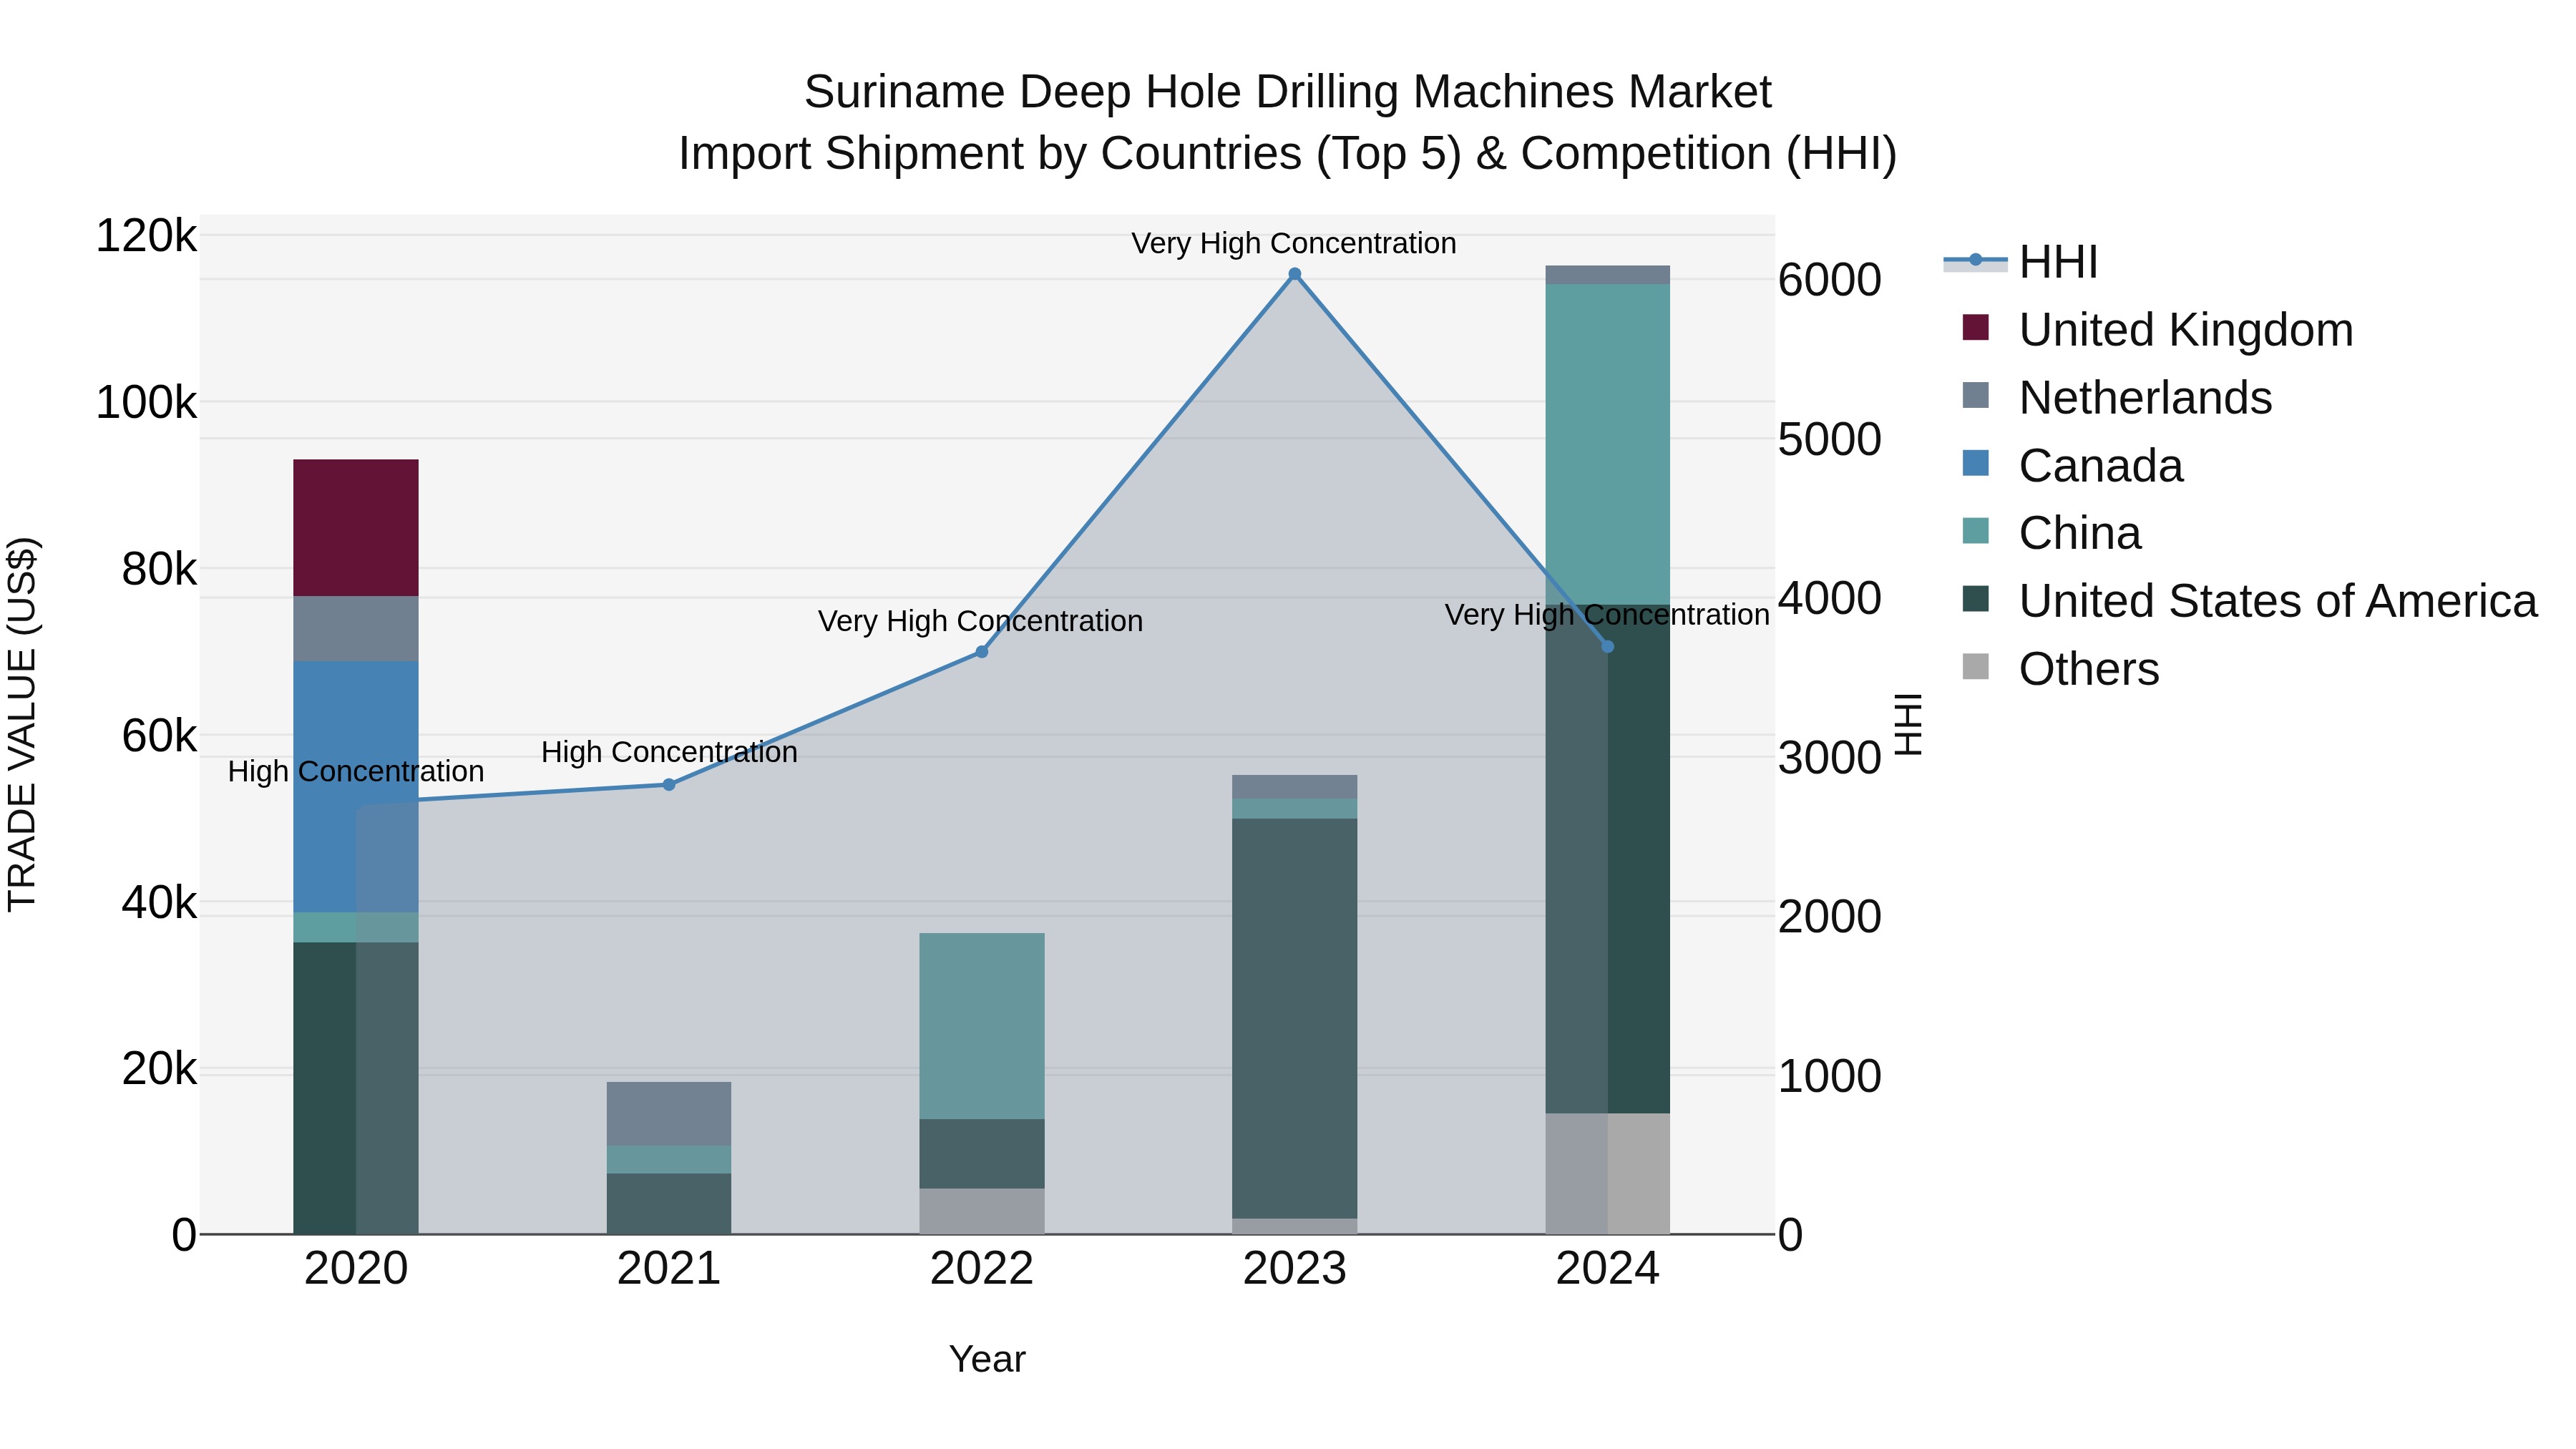
Task: Click the 2022 x-axis label
Action: (981, 1269)
